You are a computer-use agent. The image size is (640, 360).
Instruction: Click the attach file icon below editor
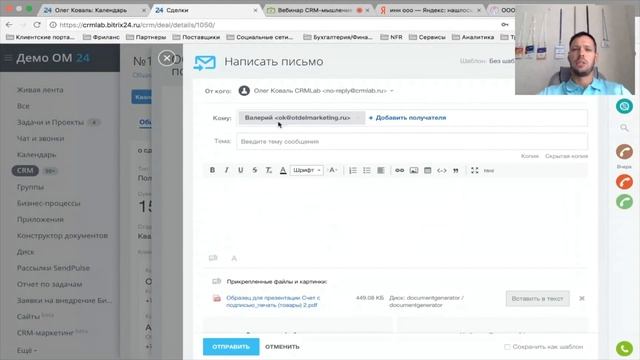213,258
